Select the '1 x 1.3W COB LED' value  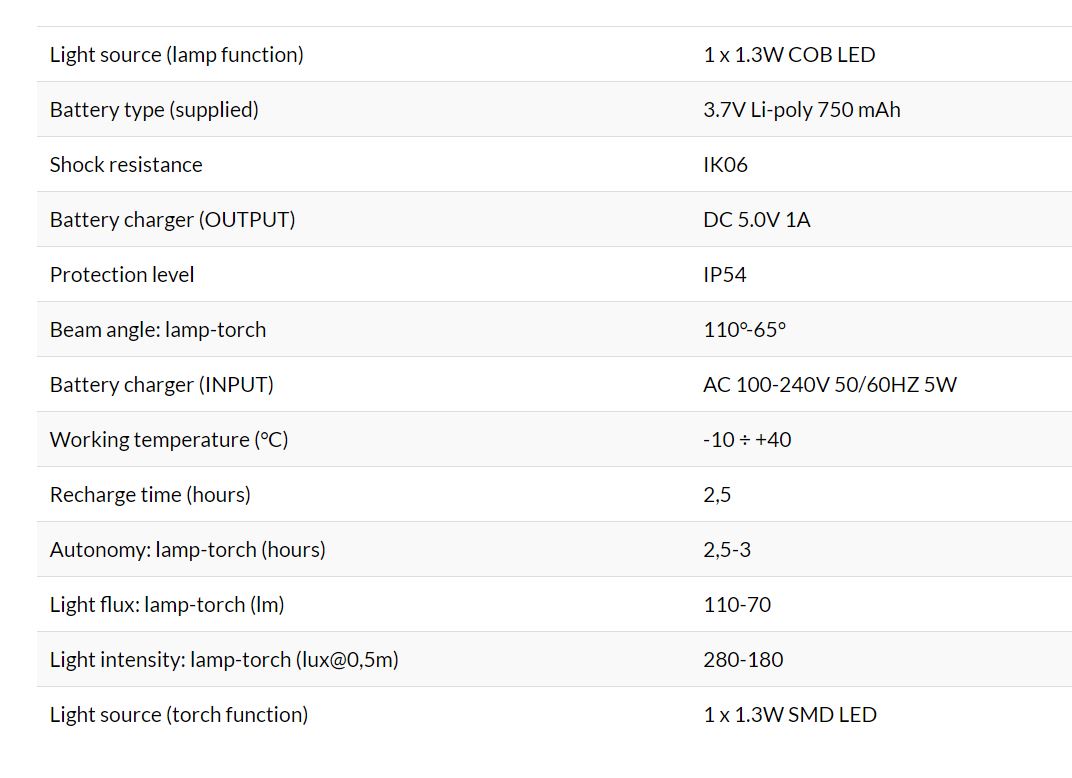789,55
